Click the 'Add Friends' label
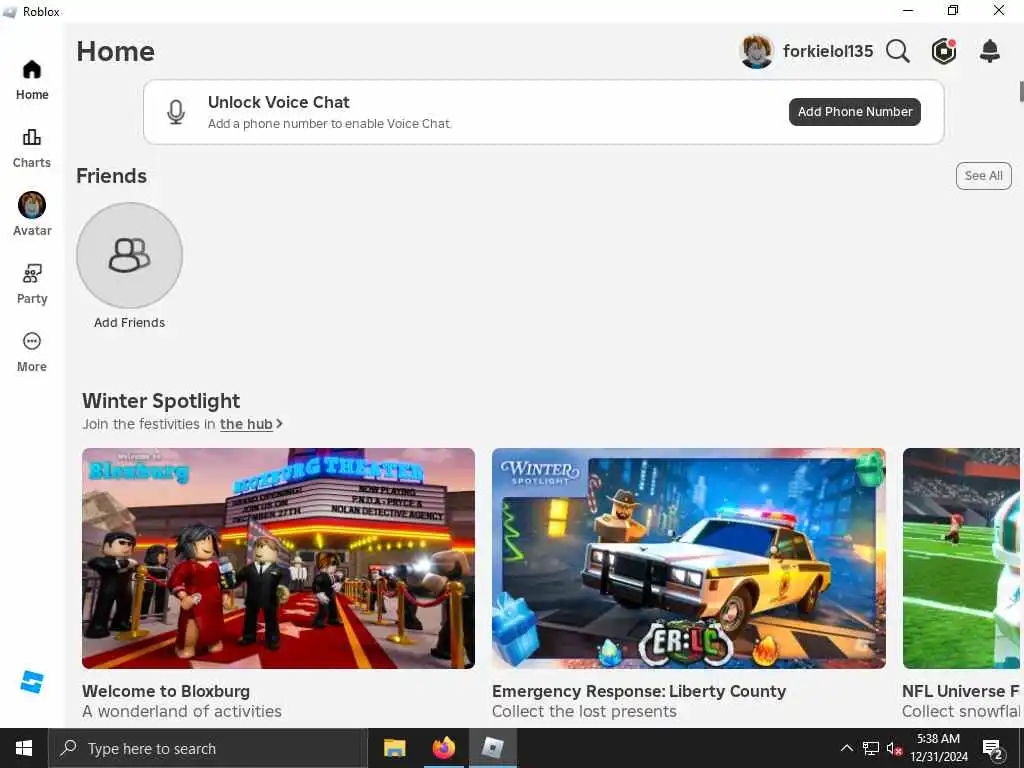The image size is (1024, 768). pos(129,323)
